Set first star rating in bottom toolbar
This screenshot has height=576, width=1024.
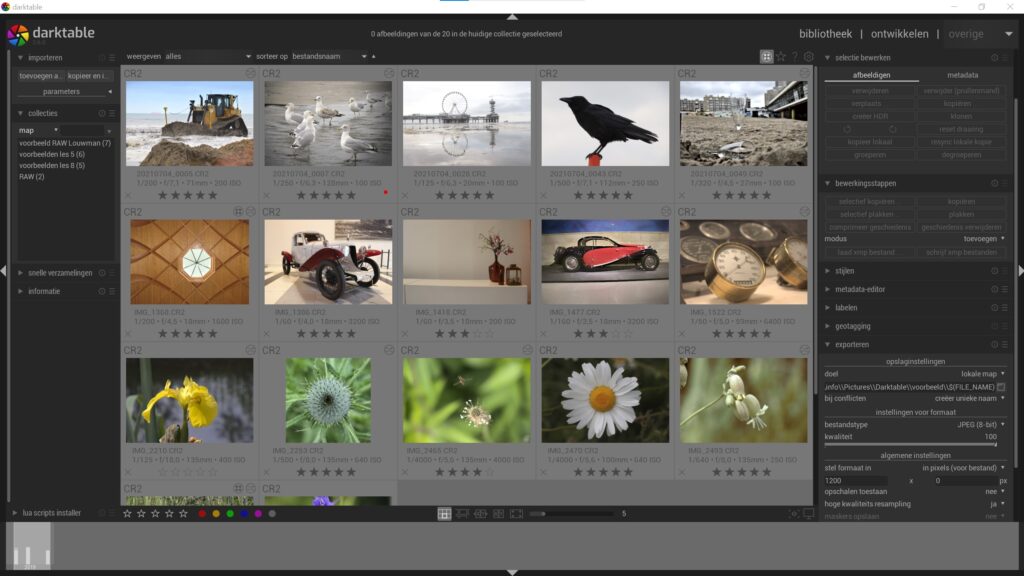pos(127,514)
